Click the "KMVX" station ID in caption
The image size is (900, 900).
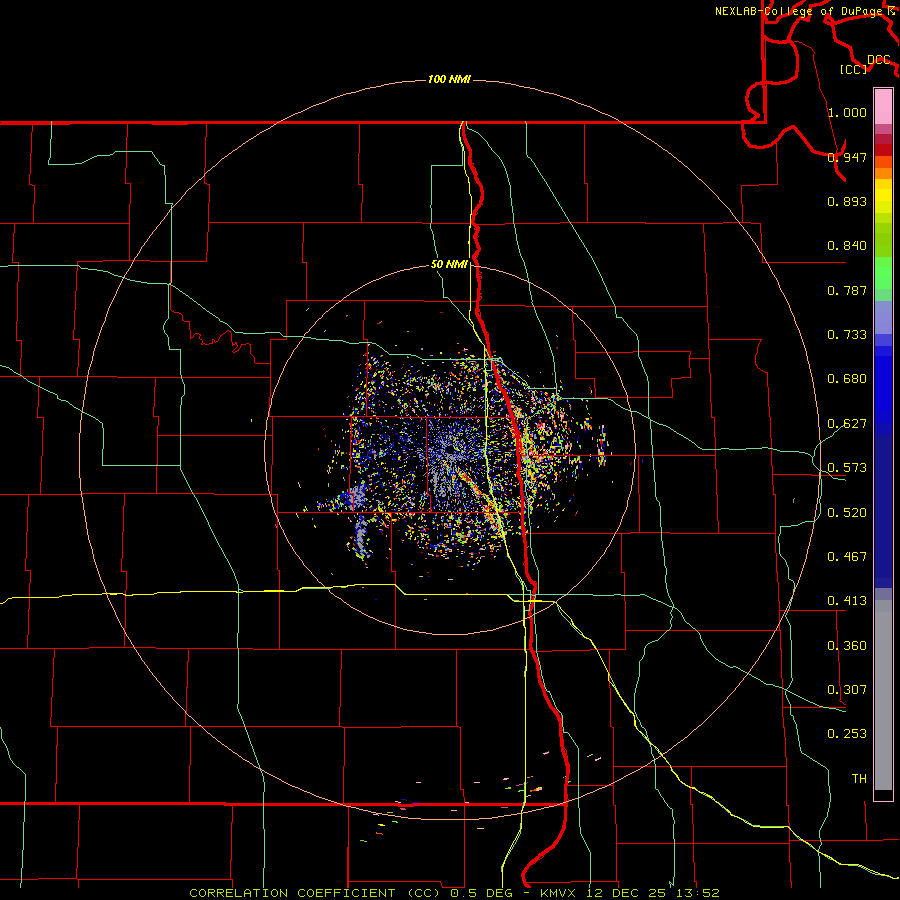click(x=560, y=893)
